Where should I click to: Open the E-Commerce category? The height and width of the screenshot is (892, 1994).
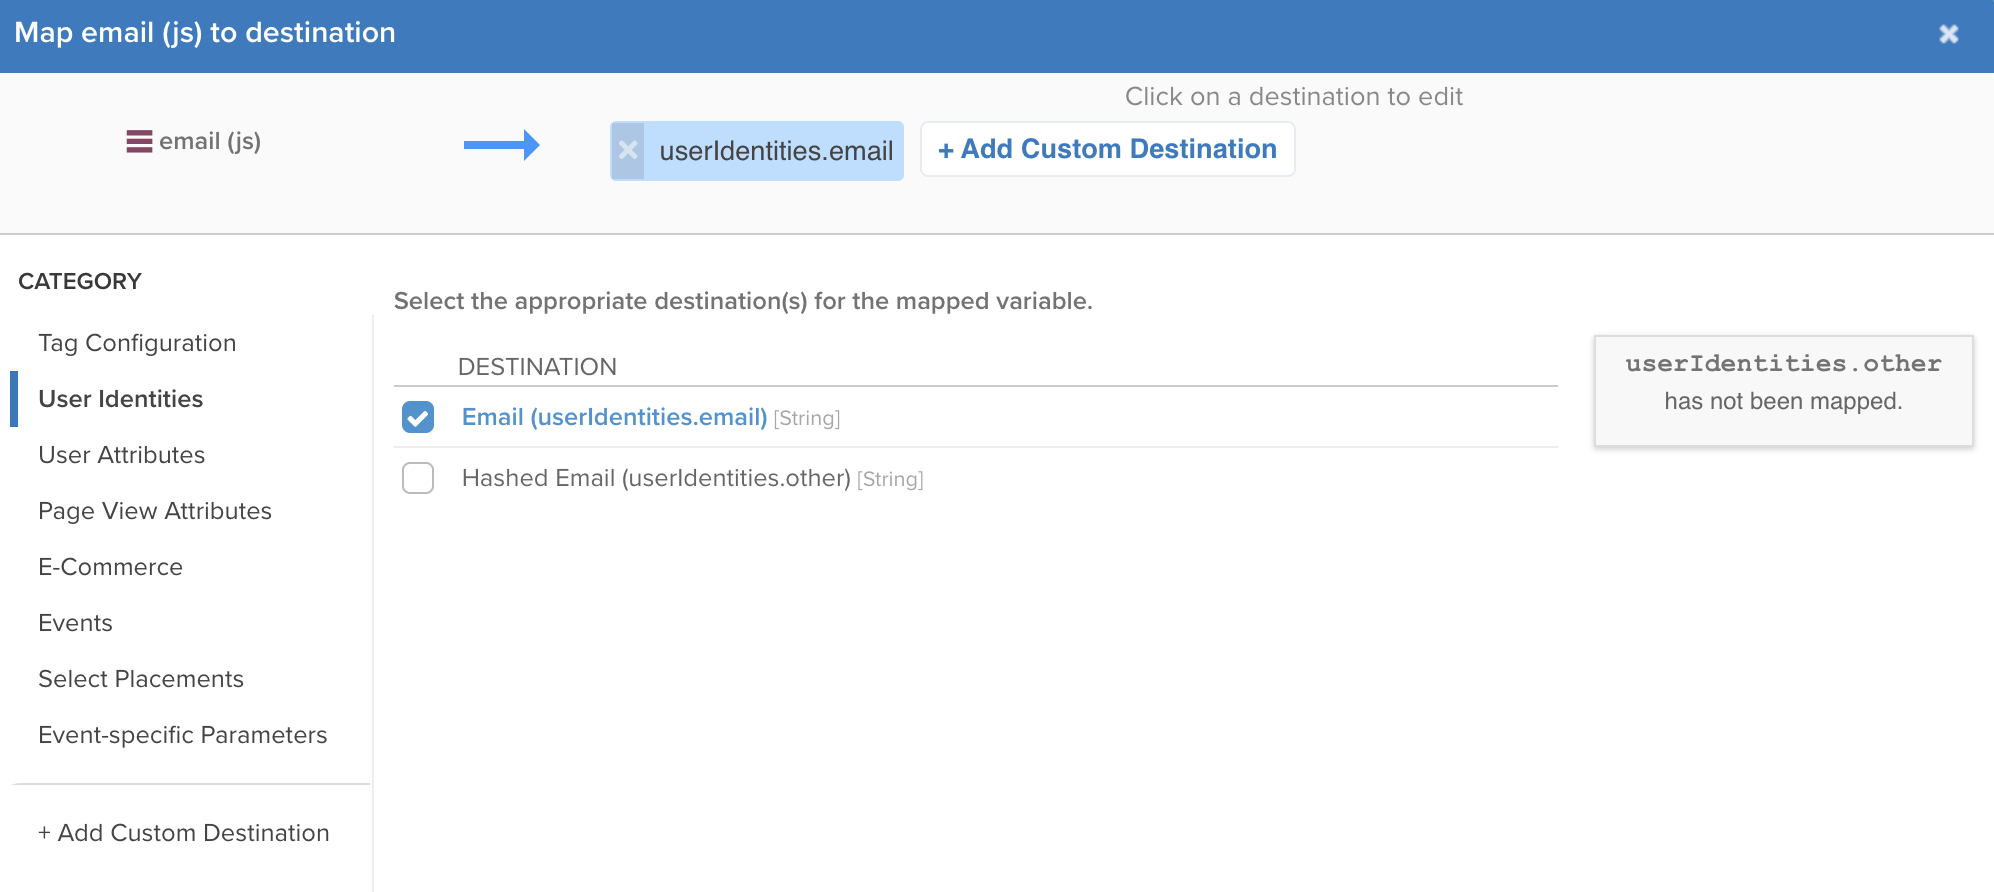coord(110,566)
